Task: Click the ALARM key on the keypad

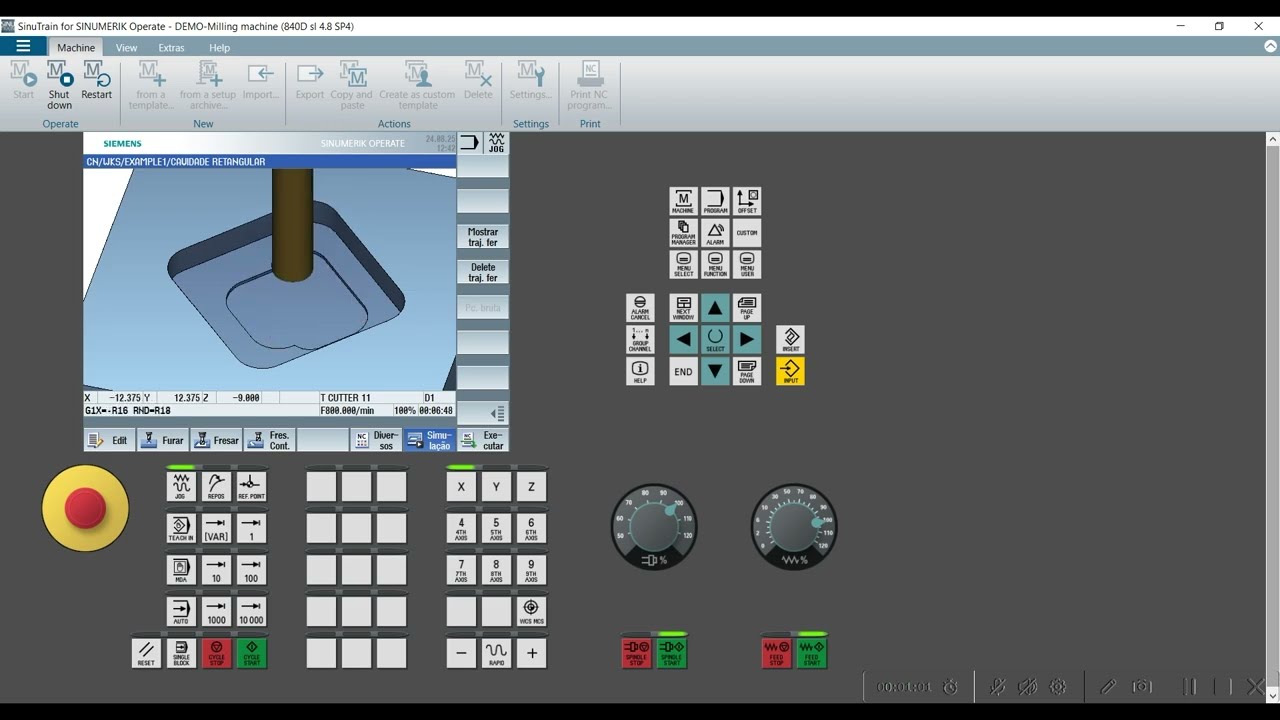Action: coord(715,233)
